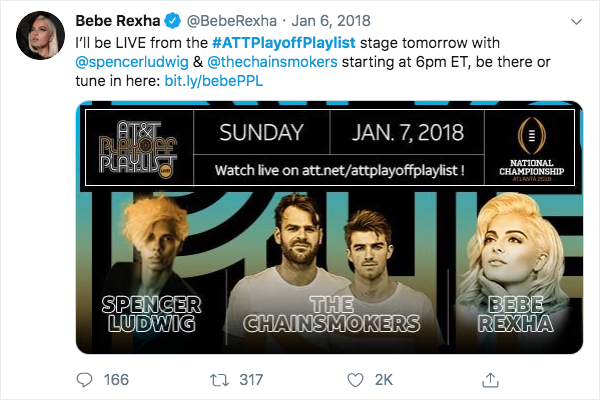Open the share tweet icon
Viewport: 603px width, 400px height.
tap(490, 379)
